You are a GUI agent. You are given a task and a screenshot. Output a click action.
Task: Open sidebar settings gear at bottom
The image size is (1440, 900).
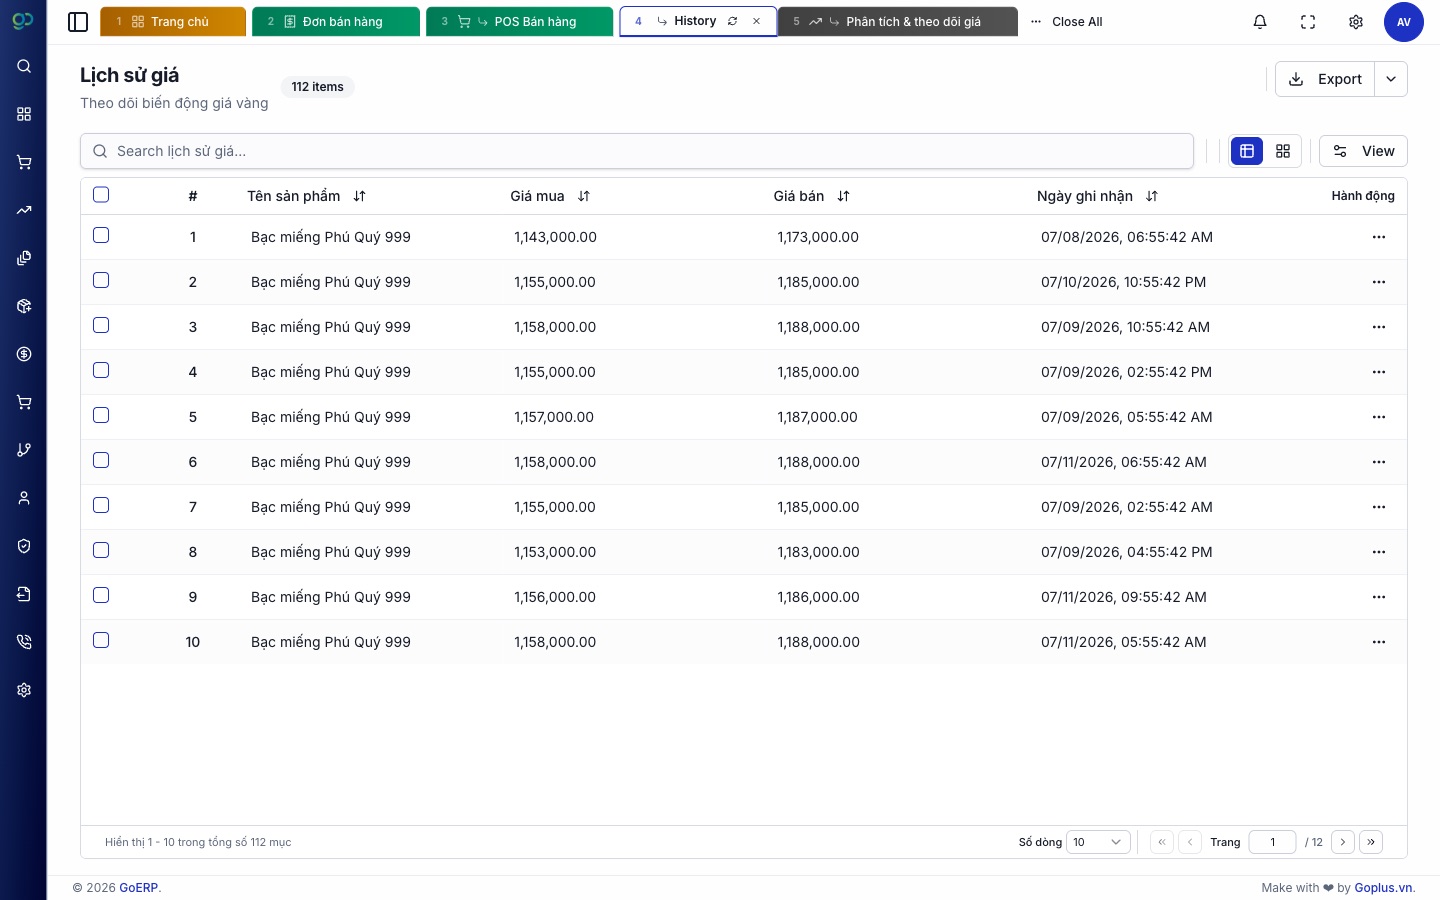tap(24, 690)
